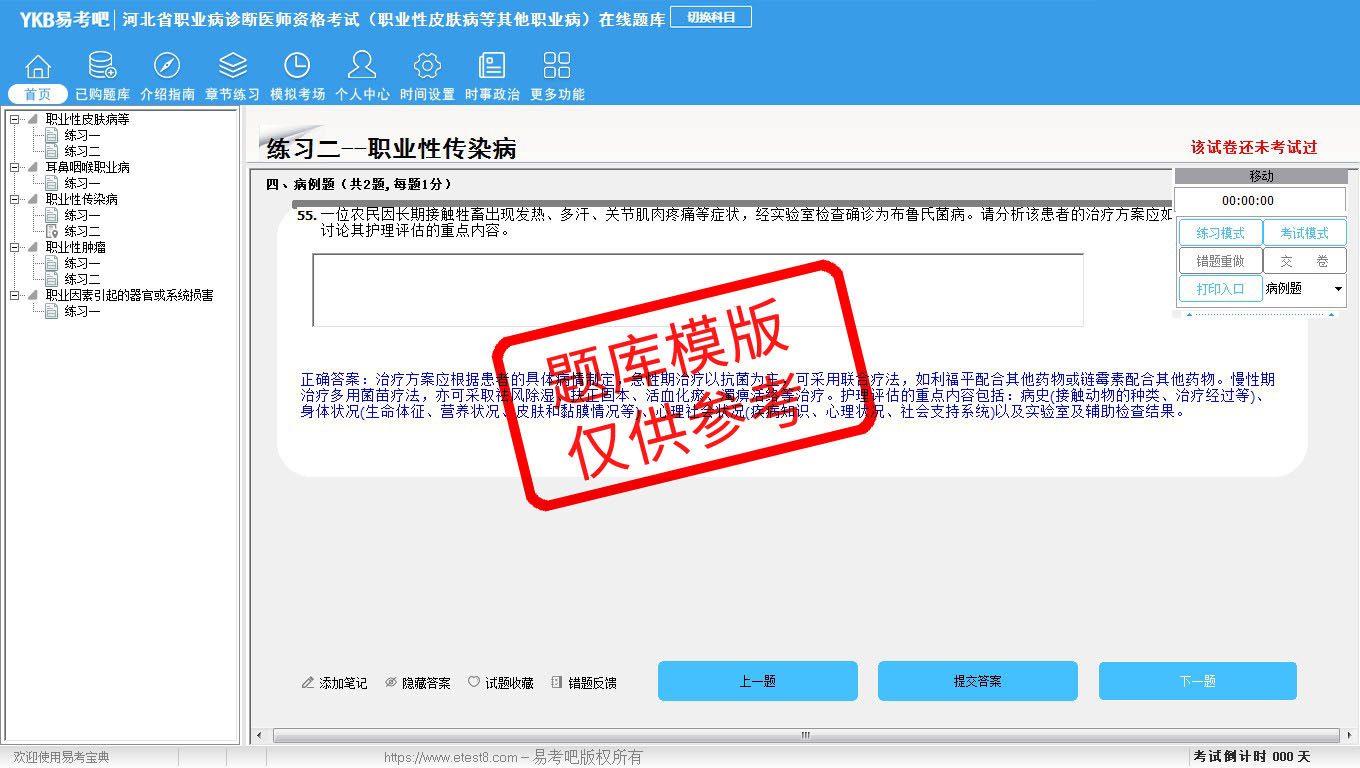
Task: Click the horizontal scrollbar left arrow
Action: point(260,735)
